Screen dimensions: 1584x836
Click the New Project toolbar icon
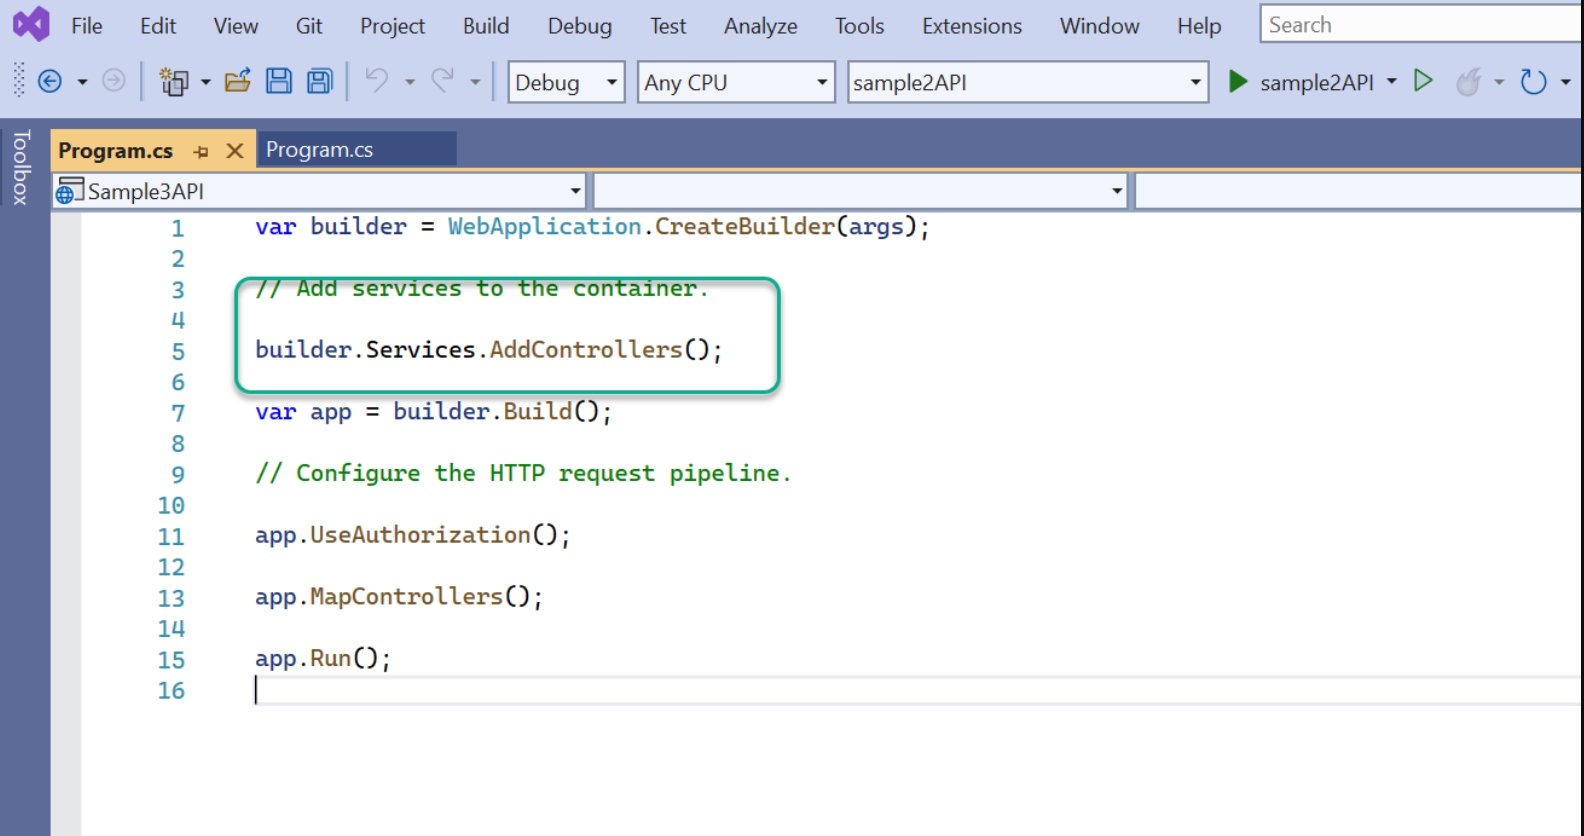point(174,82)
